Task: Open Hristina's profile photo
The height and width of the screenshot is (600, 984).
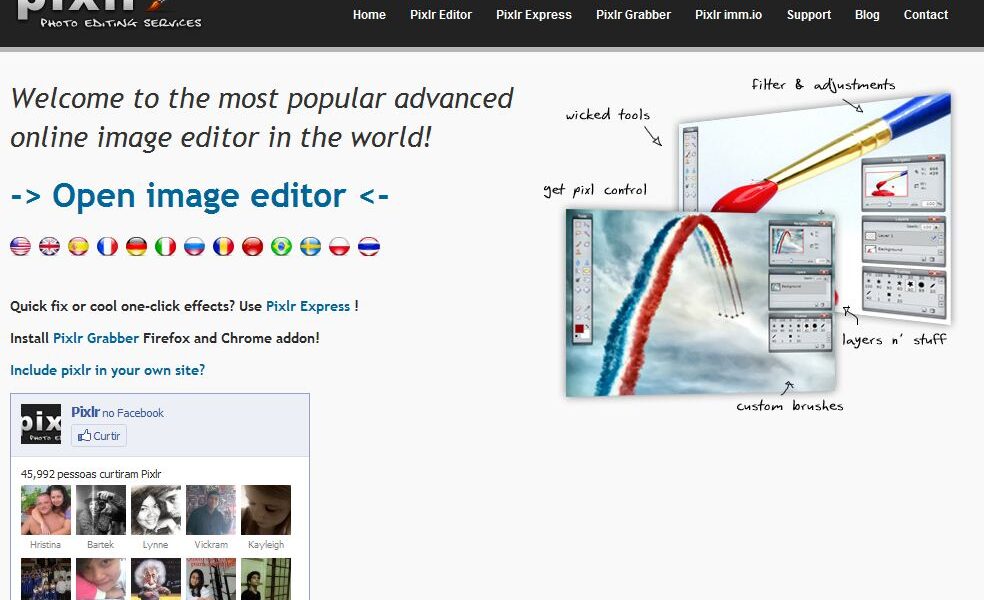Action: pos(46,510)
